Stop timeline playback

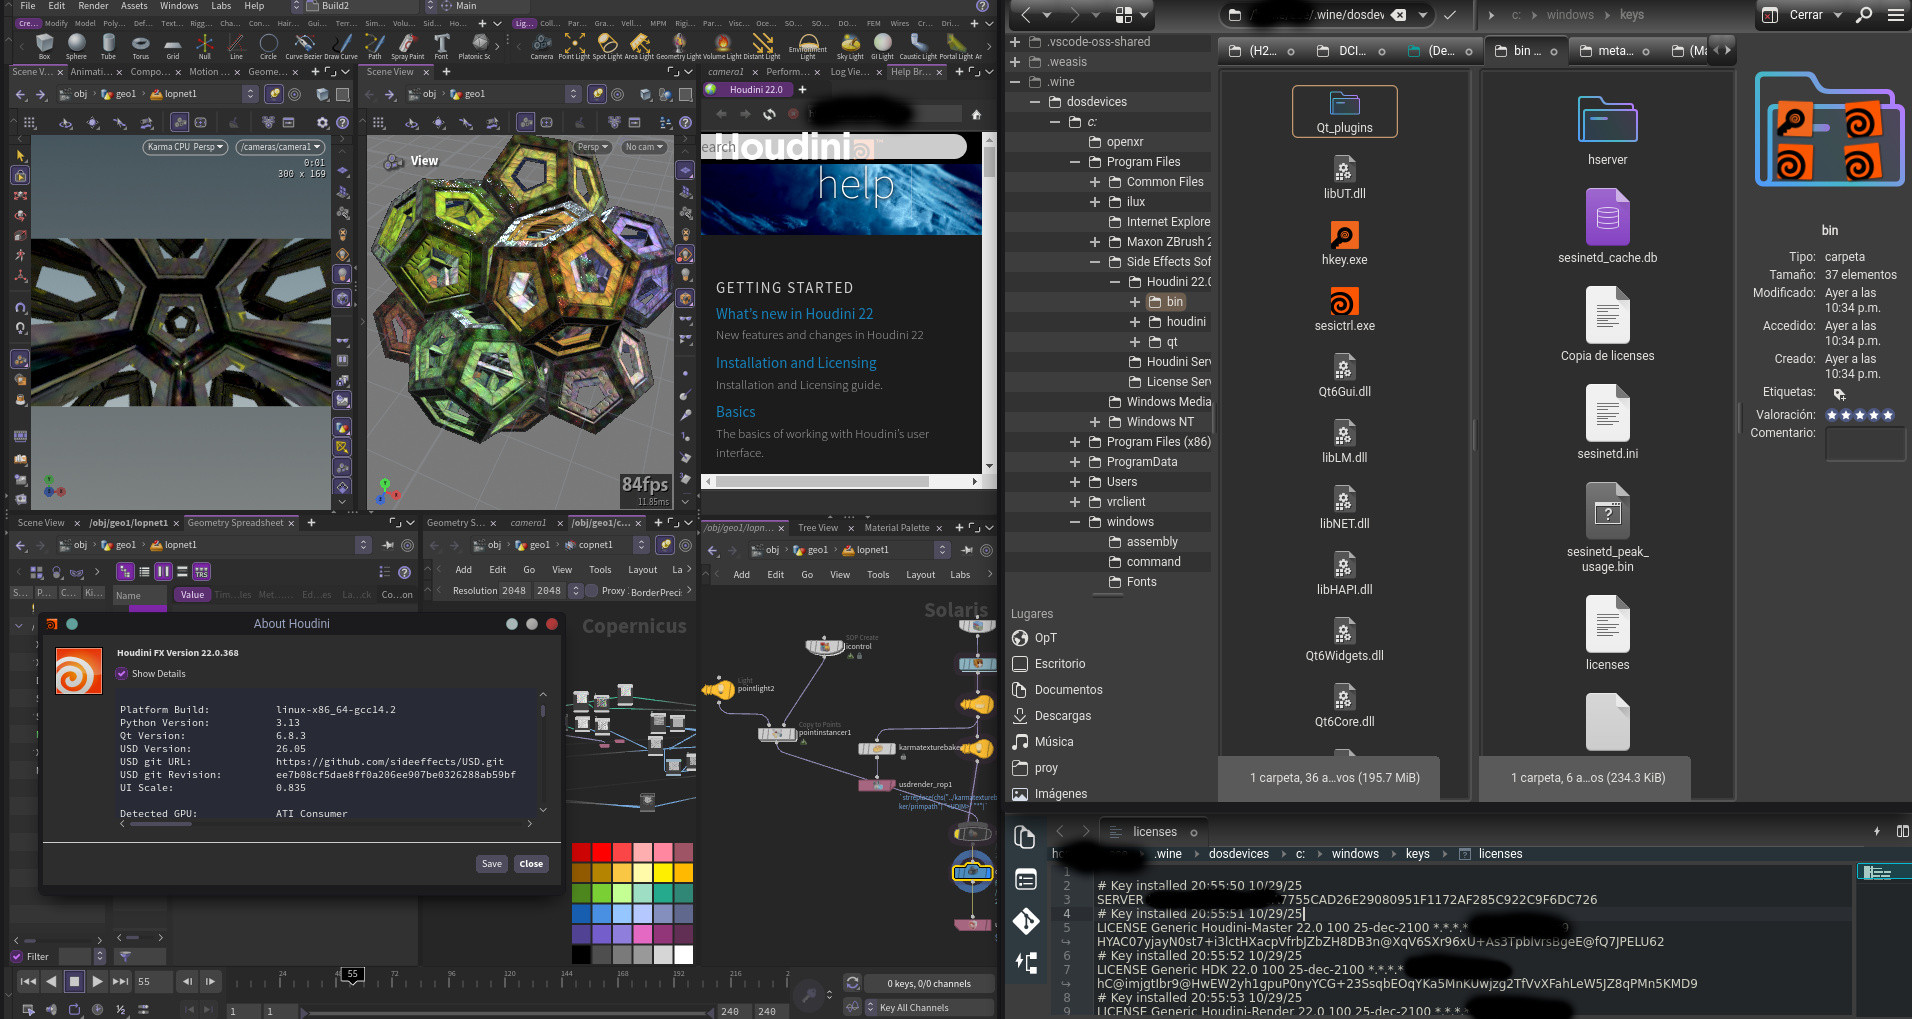pos(74,981)
